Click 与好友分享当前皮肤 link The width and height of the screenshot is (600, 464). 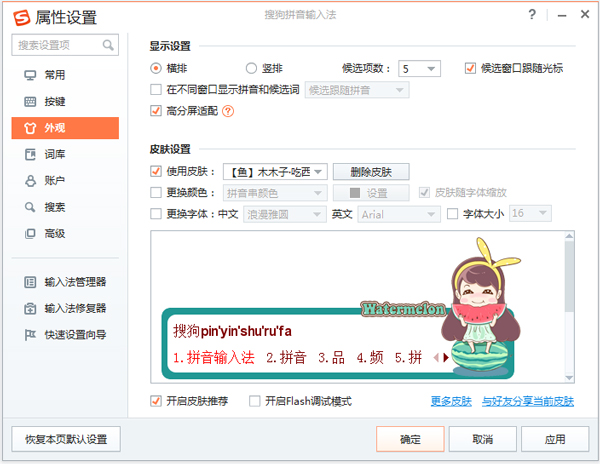click(x=528, y=401)
